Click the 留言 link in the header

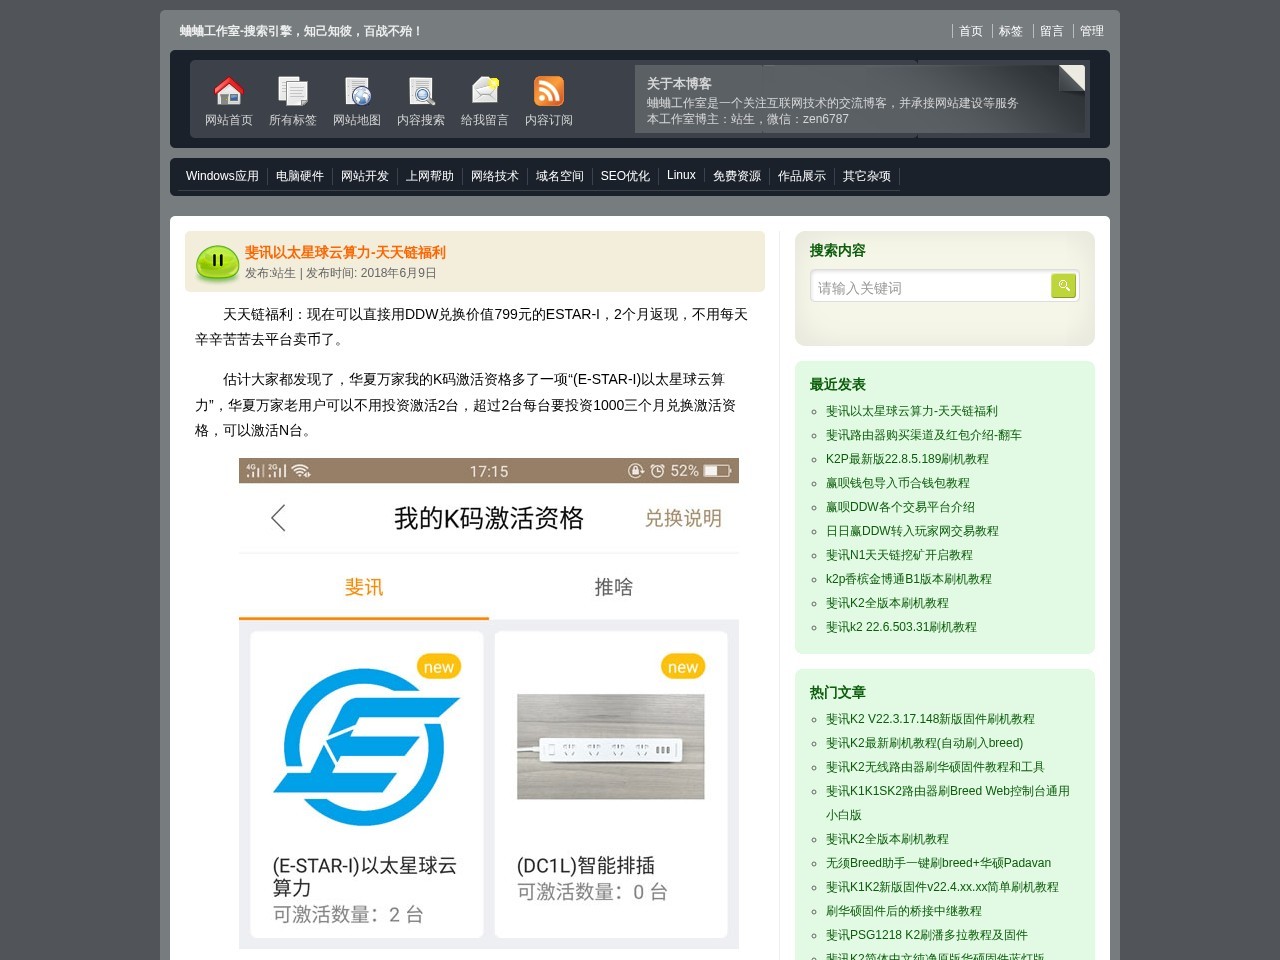[1051, 31]
